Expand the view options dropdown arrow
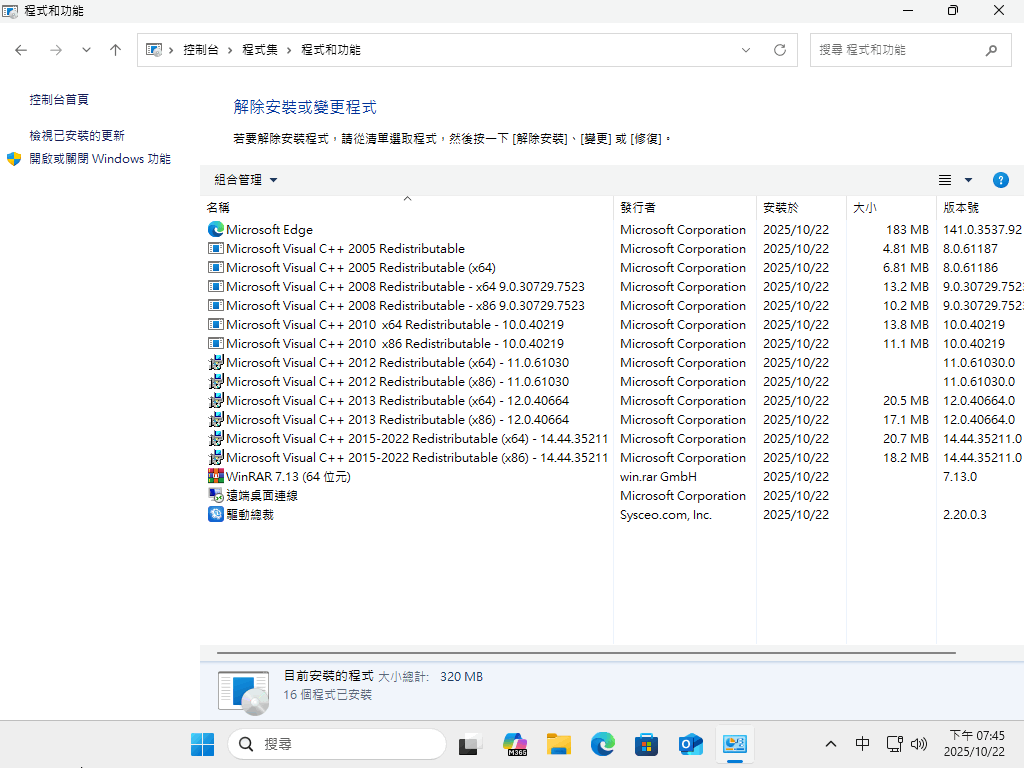This screenshot has width=1024, height=768. tap(968, 180)
